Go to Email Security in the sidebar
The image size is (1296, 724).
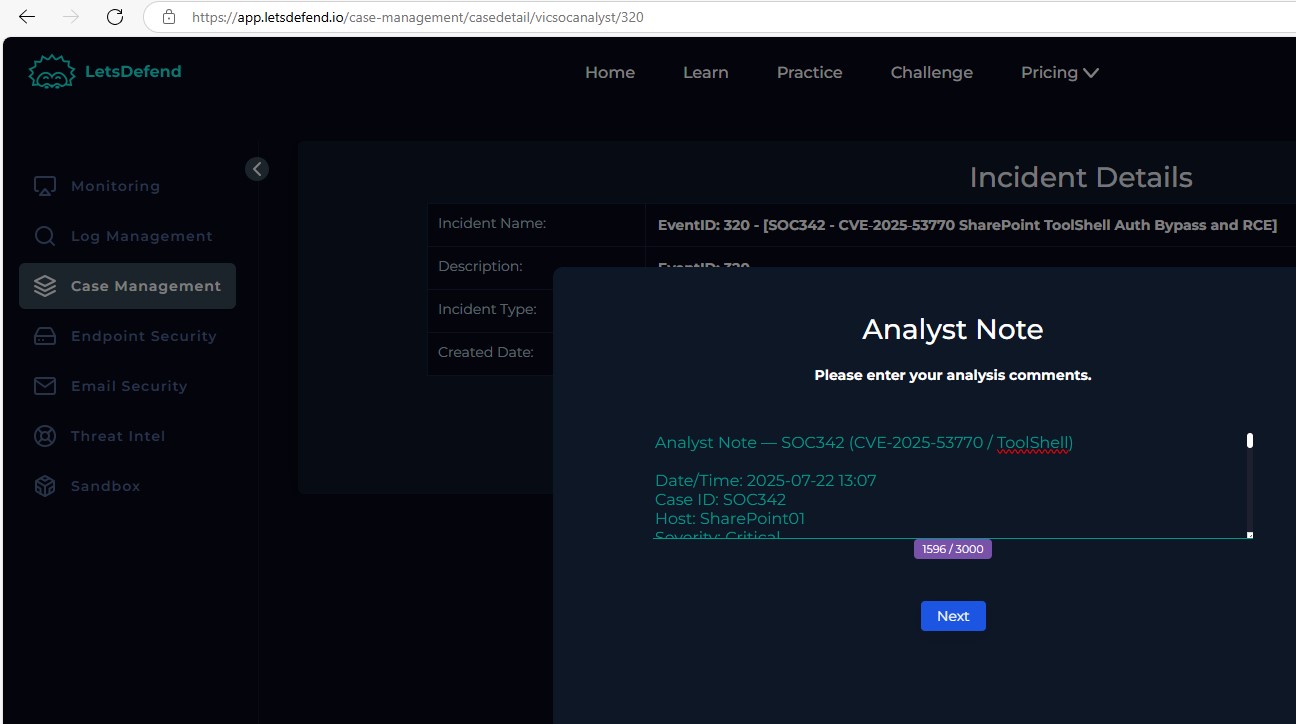pyautogui.click(x=129, y=386)
